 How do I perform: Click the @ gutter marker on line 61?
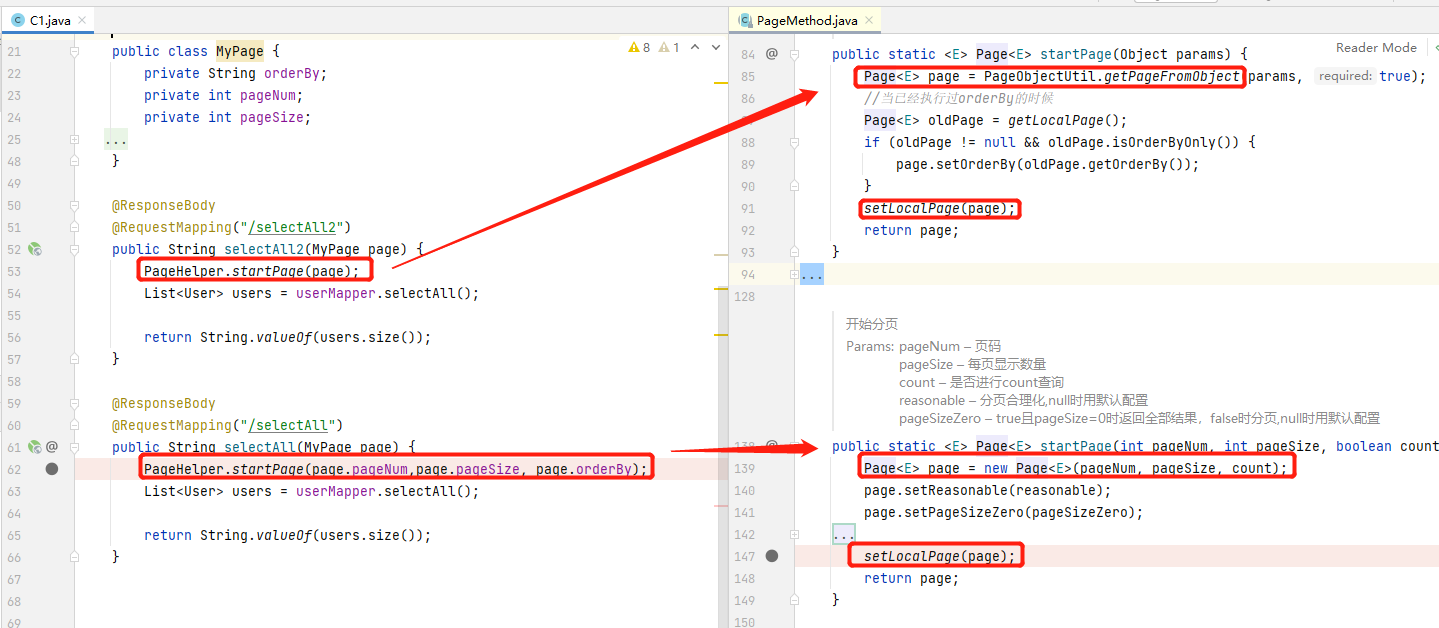click(52, 447)
